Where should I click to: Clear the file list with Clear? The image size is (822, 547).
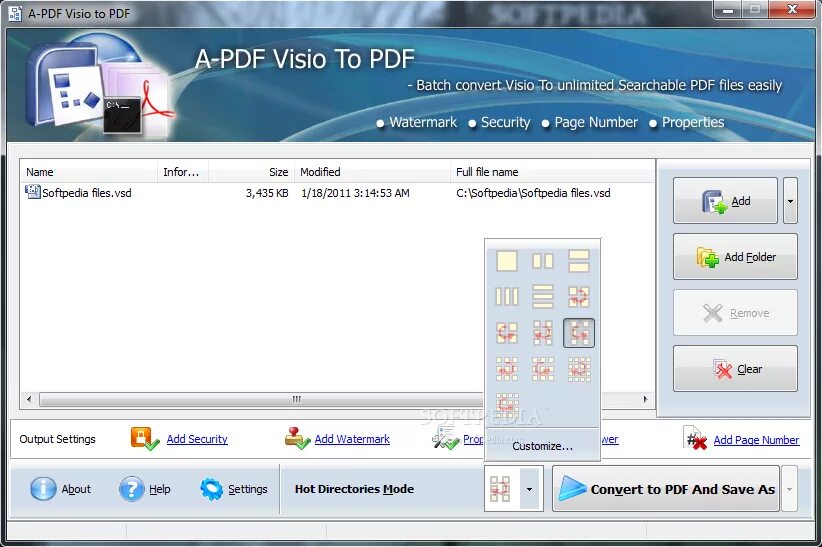tap(736, 369)
